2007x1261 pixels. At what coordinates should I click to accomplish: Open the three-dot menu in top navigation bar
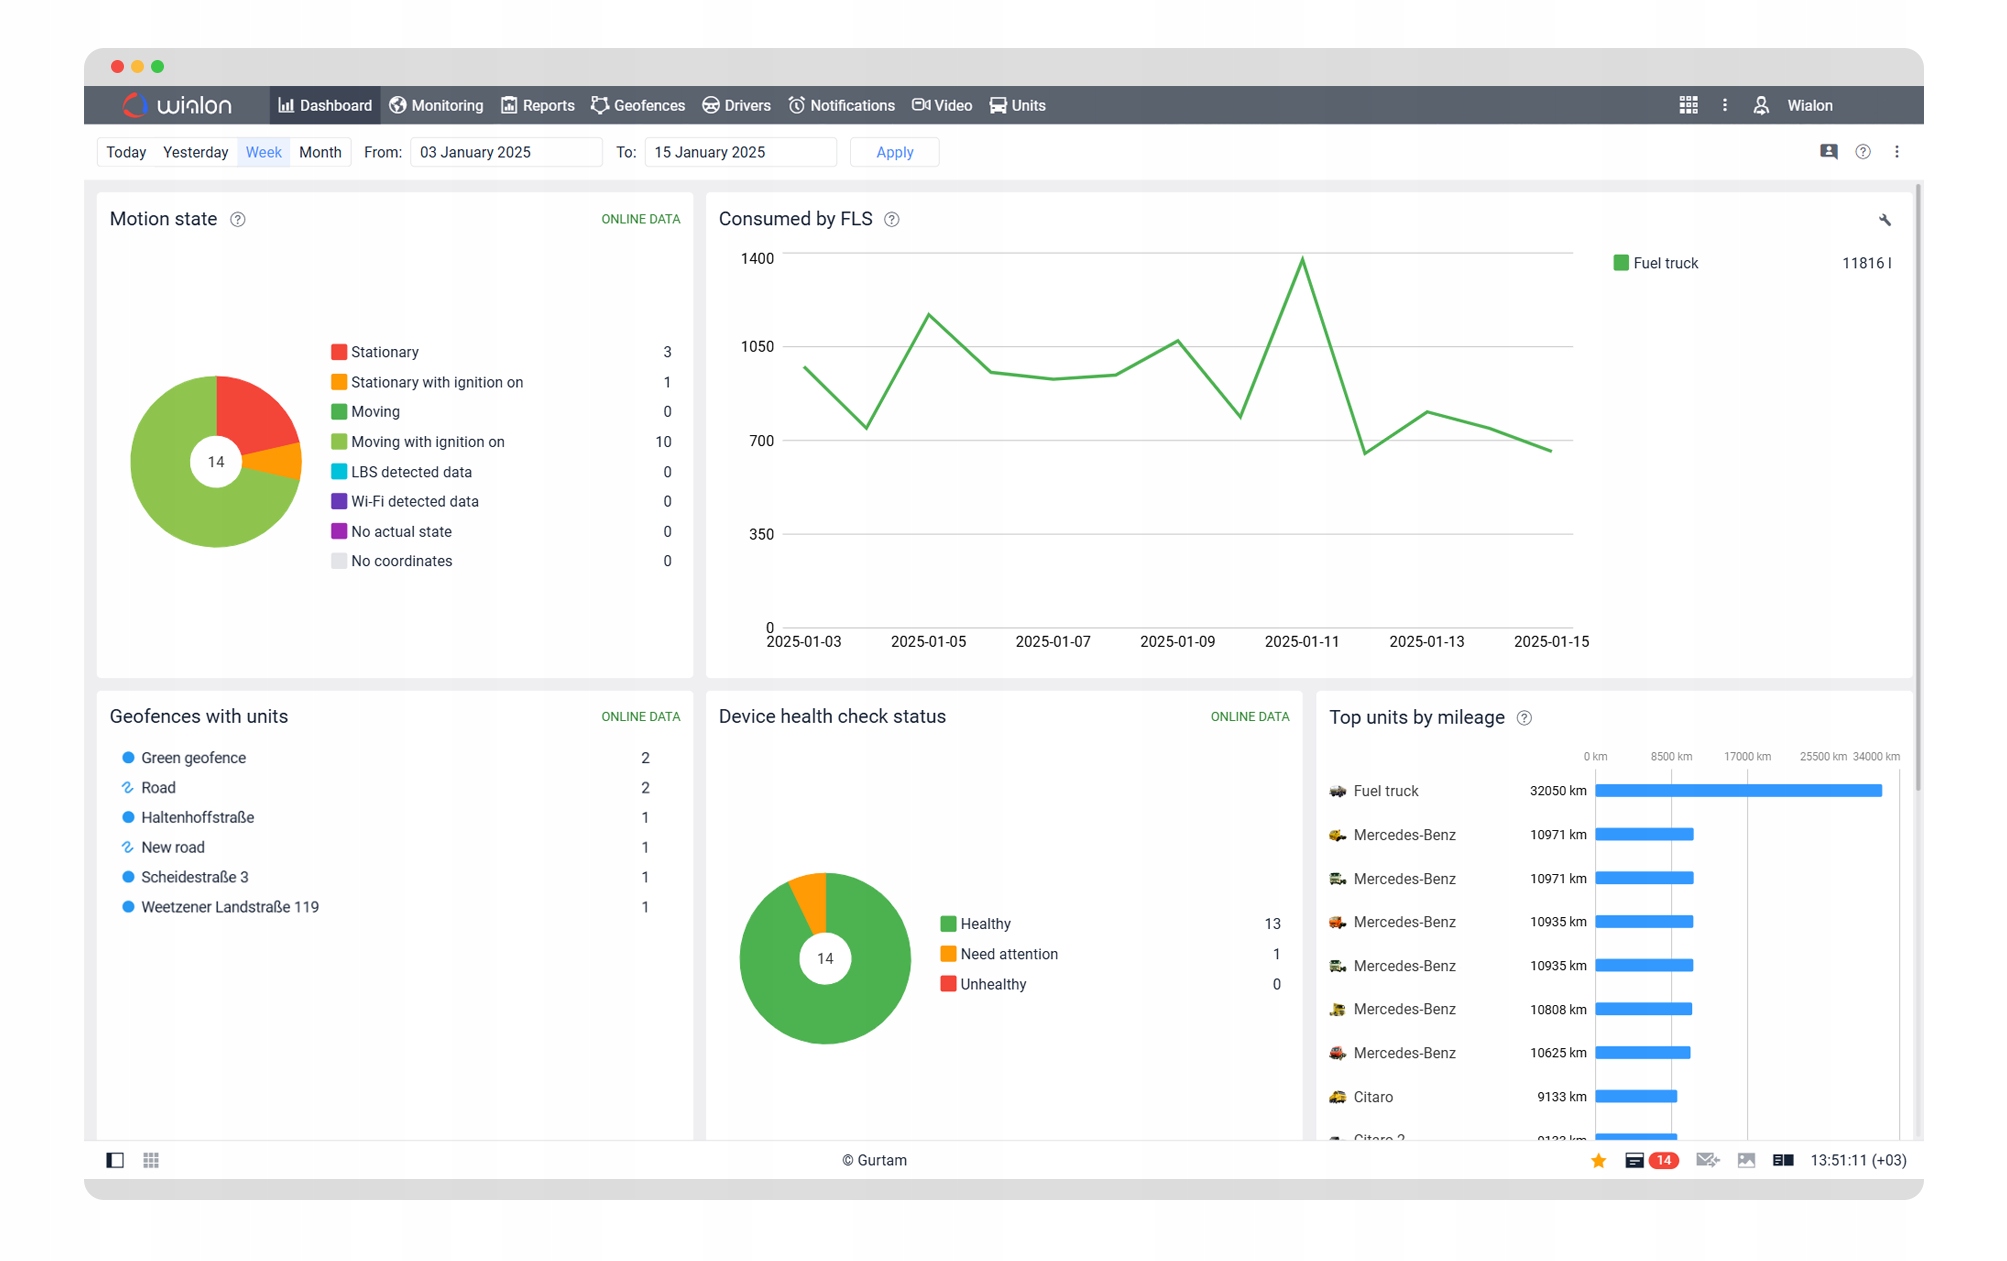pos(1724,105)
